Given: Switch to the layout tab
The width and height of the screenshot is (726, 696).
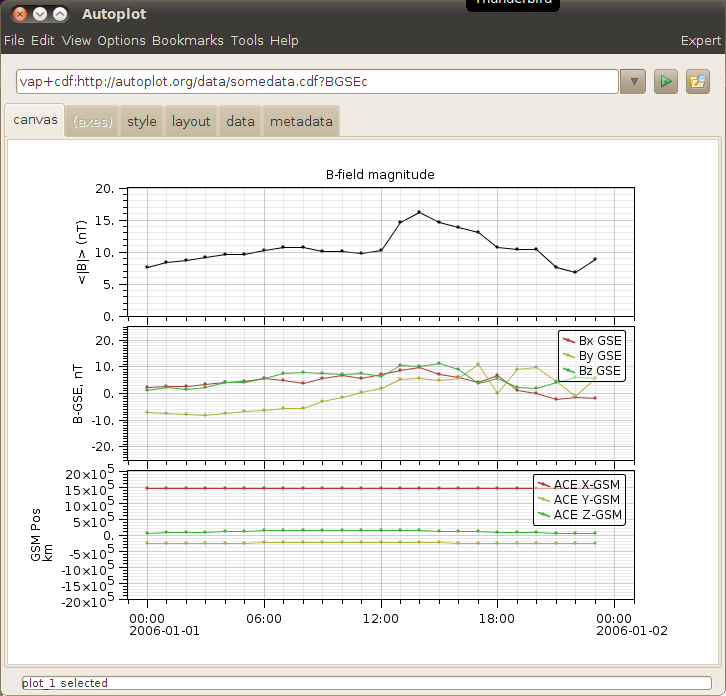Looking at the screenshot, I should tap(191, 122).
